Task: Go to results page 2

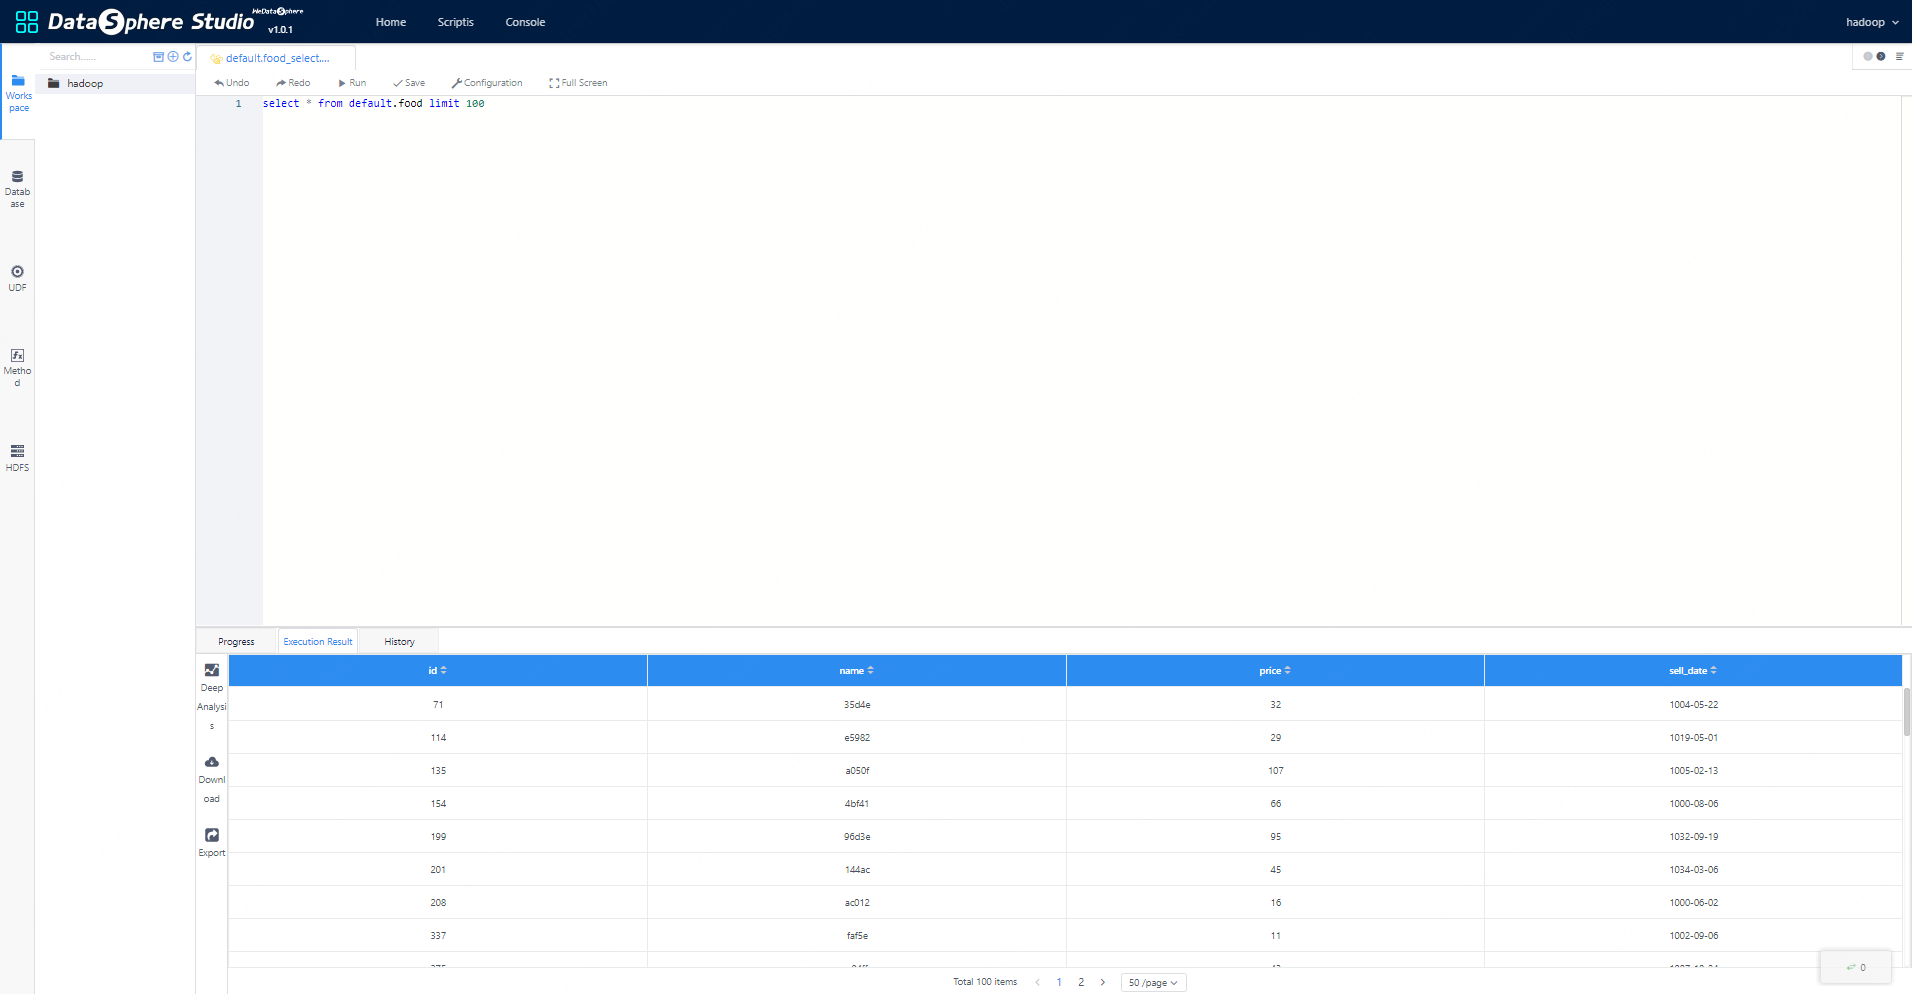Action: click(x=1081, y=982)
